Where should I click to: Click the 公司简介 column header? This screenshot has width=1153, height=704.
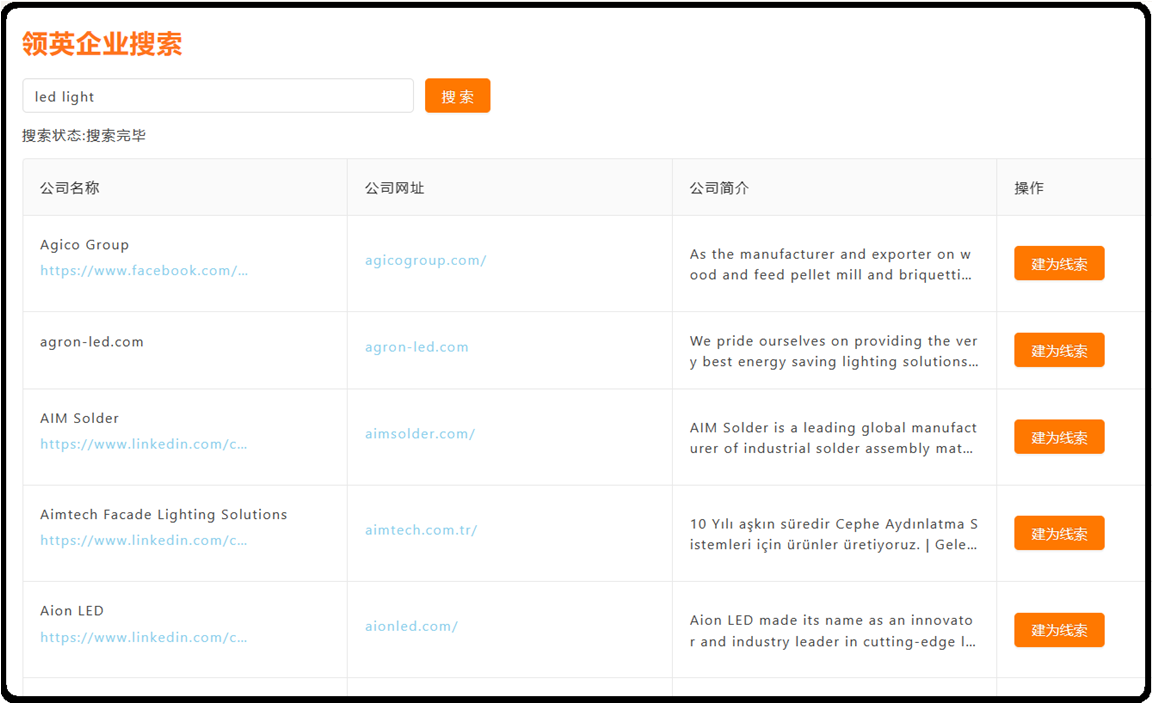(x=719, y=188)
